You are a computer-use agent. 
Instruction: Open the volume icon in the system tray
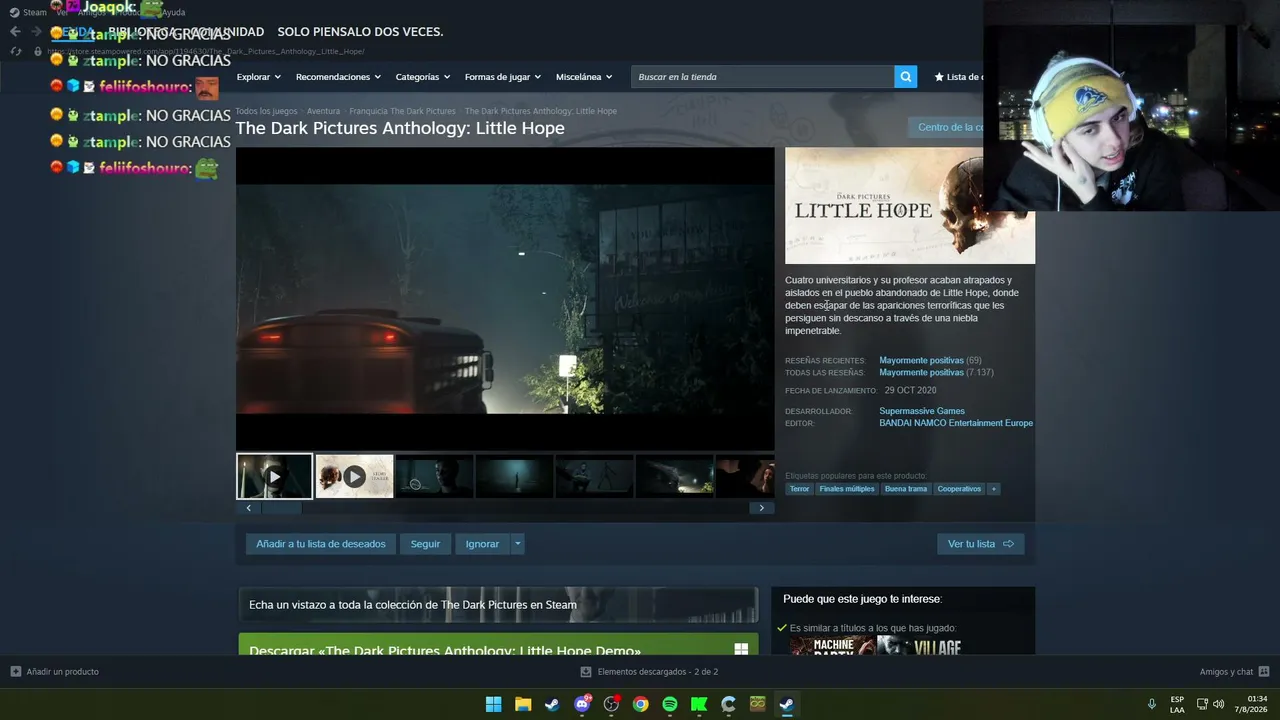coord(1218,704)
